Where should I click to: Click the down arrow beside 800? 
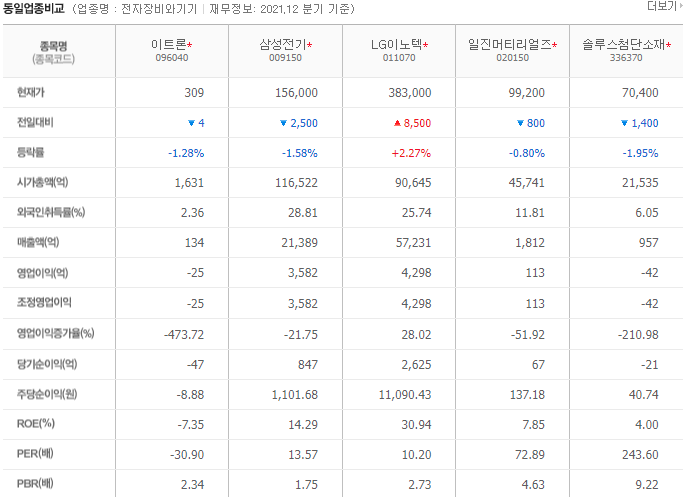point(520,123)
